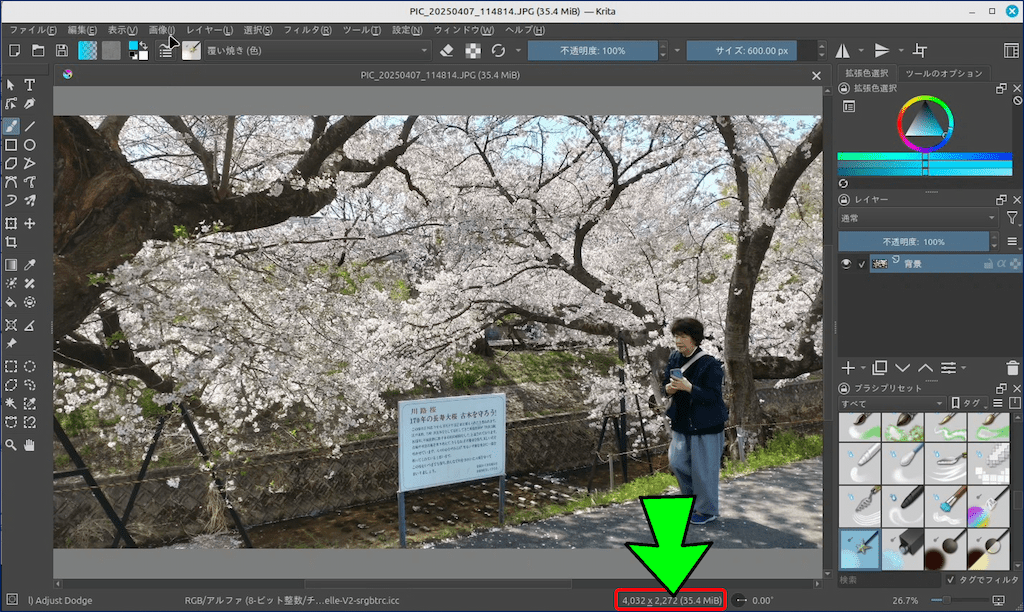Viewport: 1024px width, 612px height.
Task: Toggle the タグでフィルタ checkbox
Action: pyautogui.click(x=950, y=580)
